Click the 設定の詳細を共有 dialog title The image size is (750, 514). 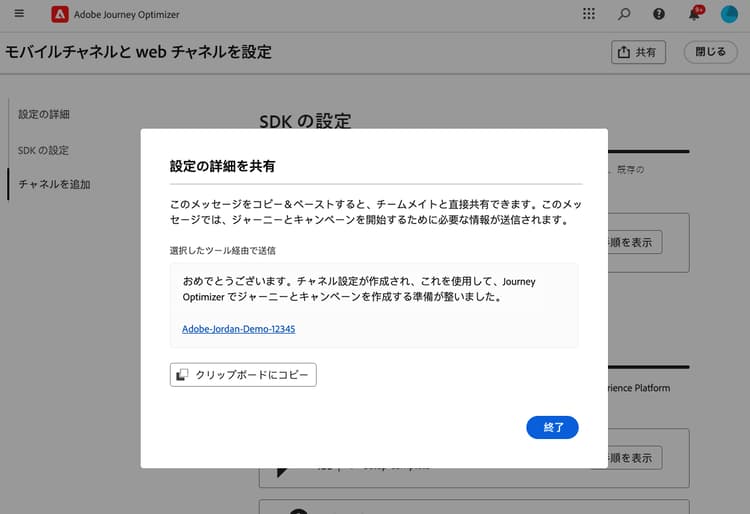[222, 166]
